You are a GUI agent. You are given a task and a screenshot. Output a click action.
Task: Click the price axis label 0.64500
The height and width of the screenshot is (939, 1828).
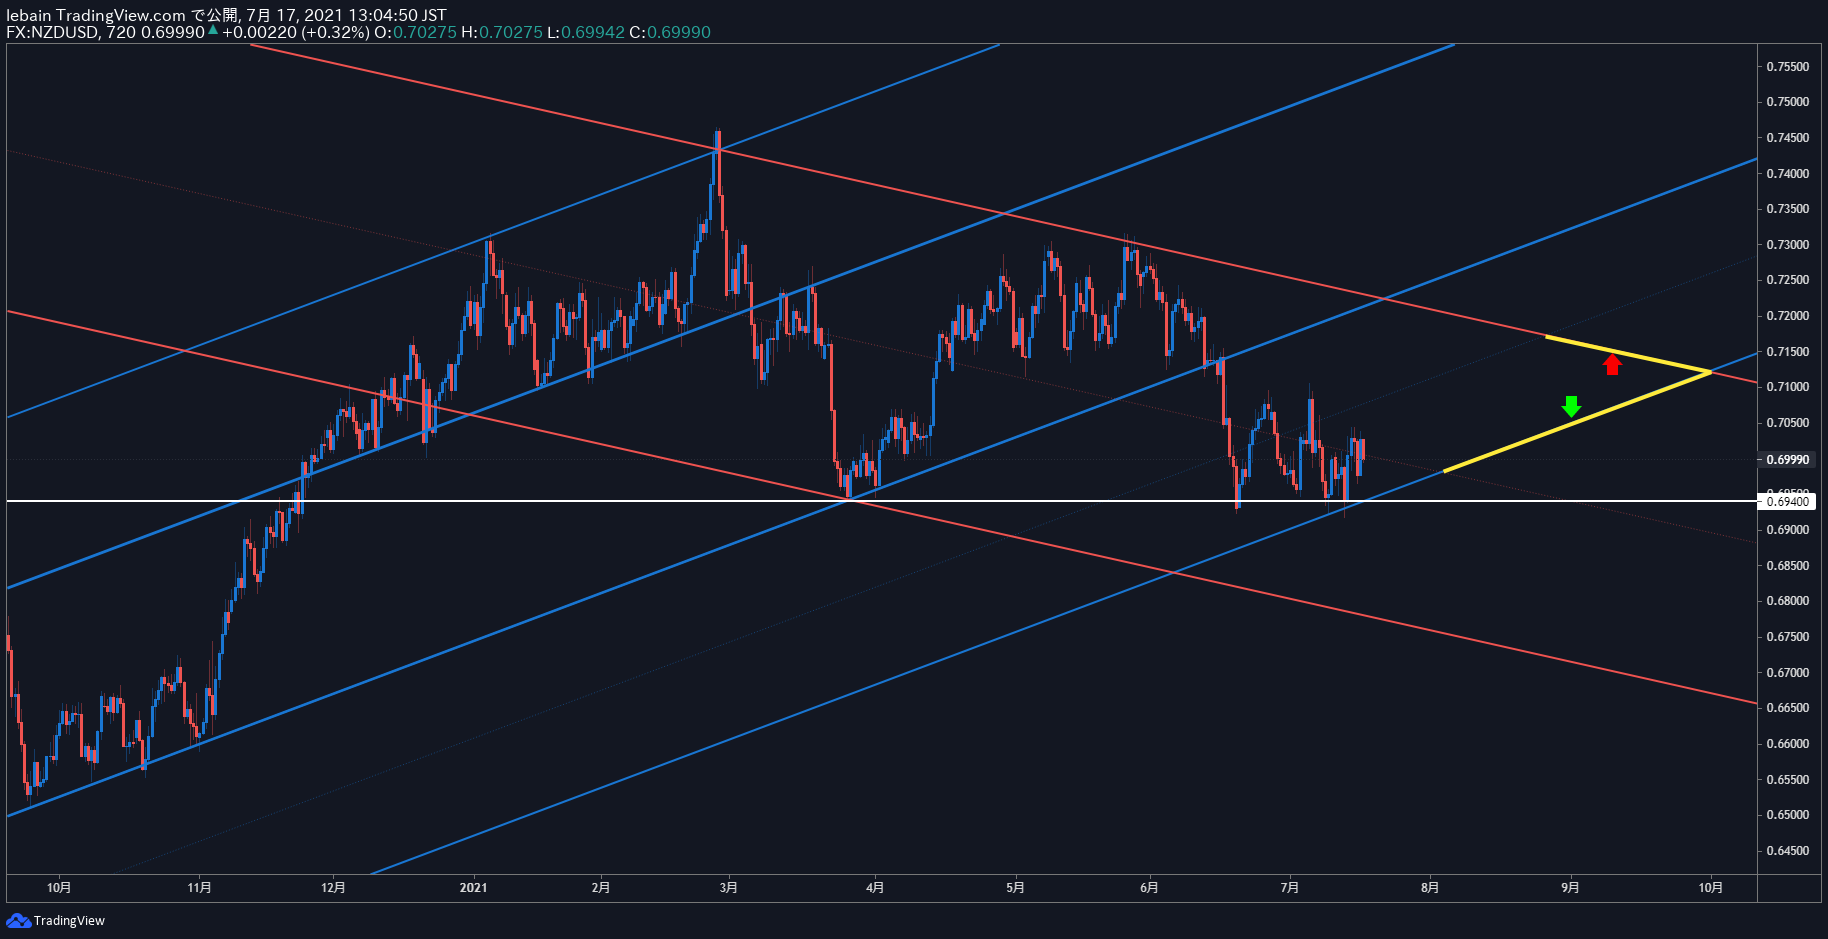pyautogui.click(x=1788, y=851)
